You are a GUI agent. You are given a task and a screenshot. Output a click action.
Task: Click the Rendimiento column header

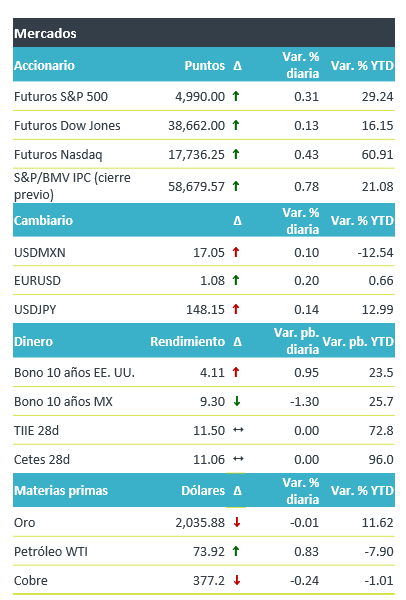[x=188, y=341]
